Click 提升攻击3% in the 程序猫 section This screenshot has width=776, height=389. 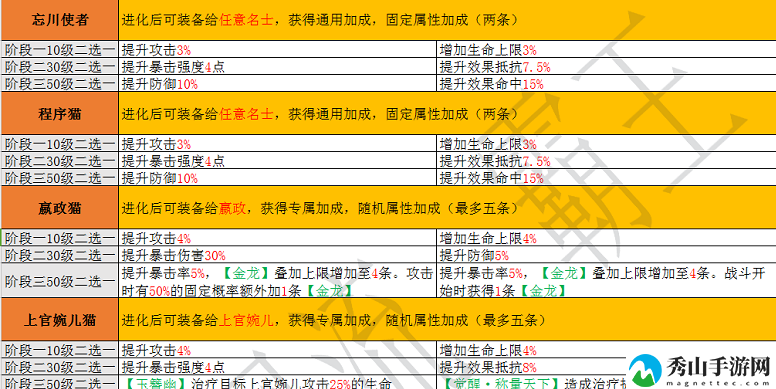(x=278, y=144)
